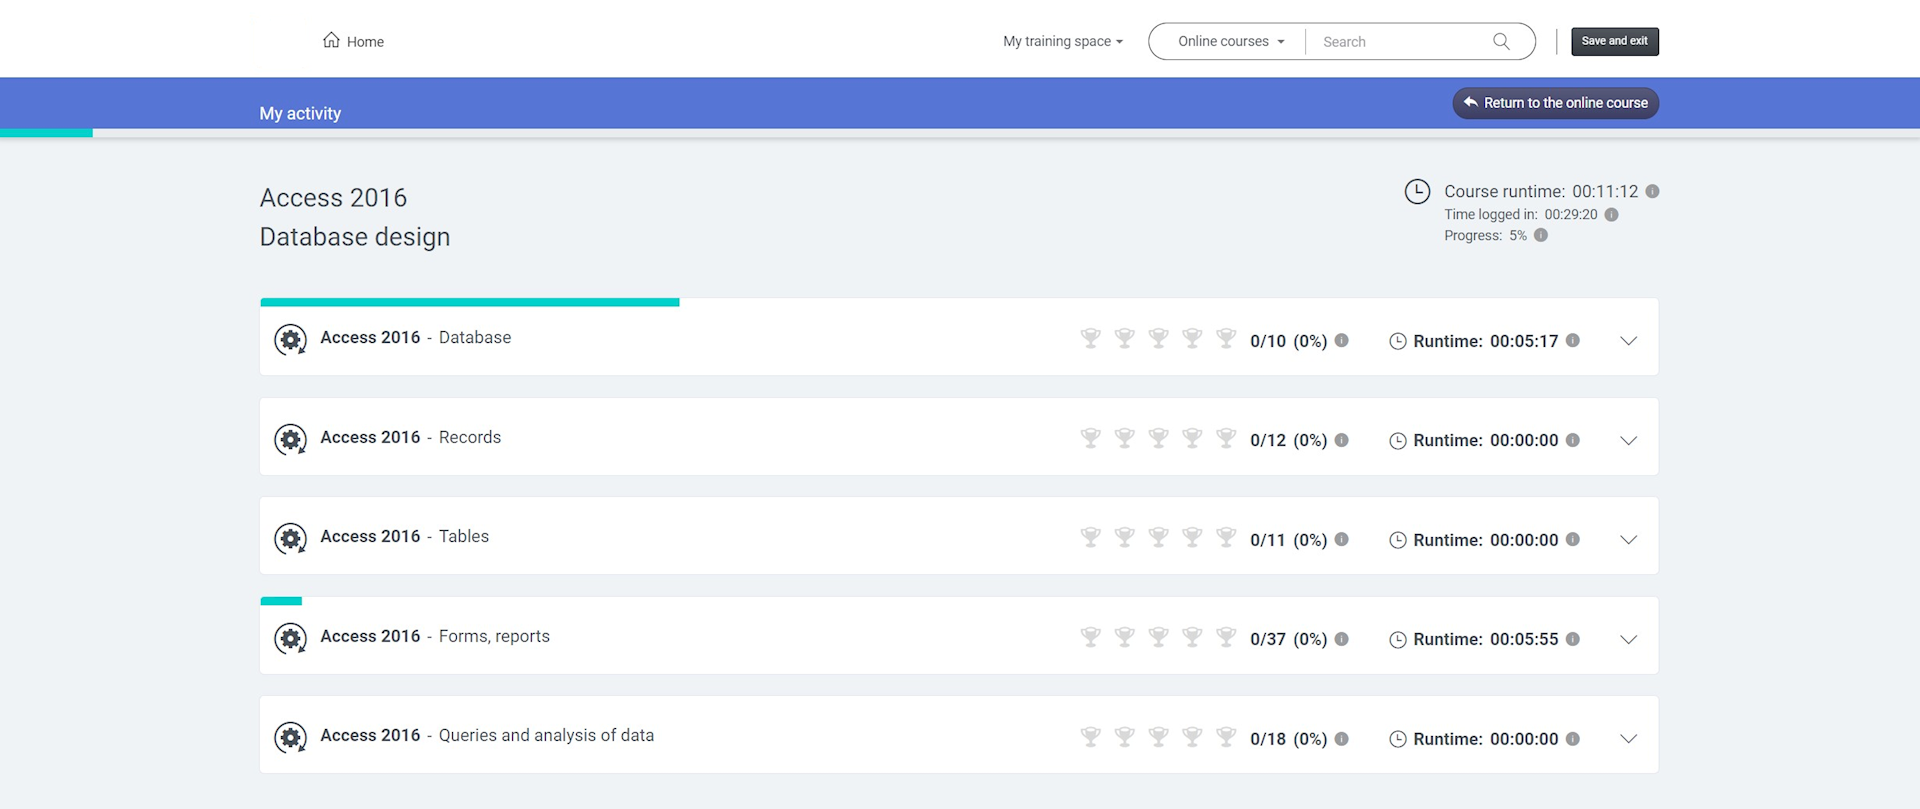Go to Home link

click(x=353, y=41)
